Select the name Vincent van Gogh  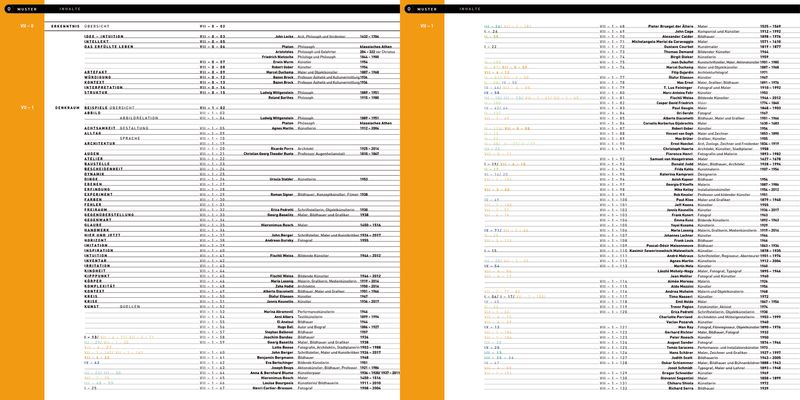(679, 133)
